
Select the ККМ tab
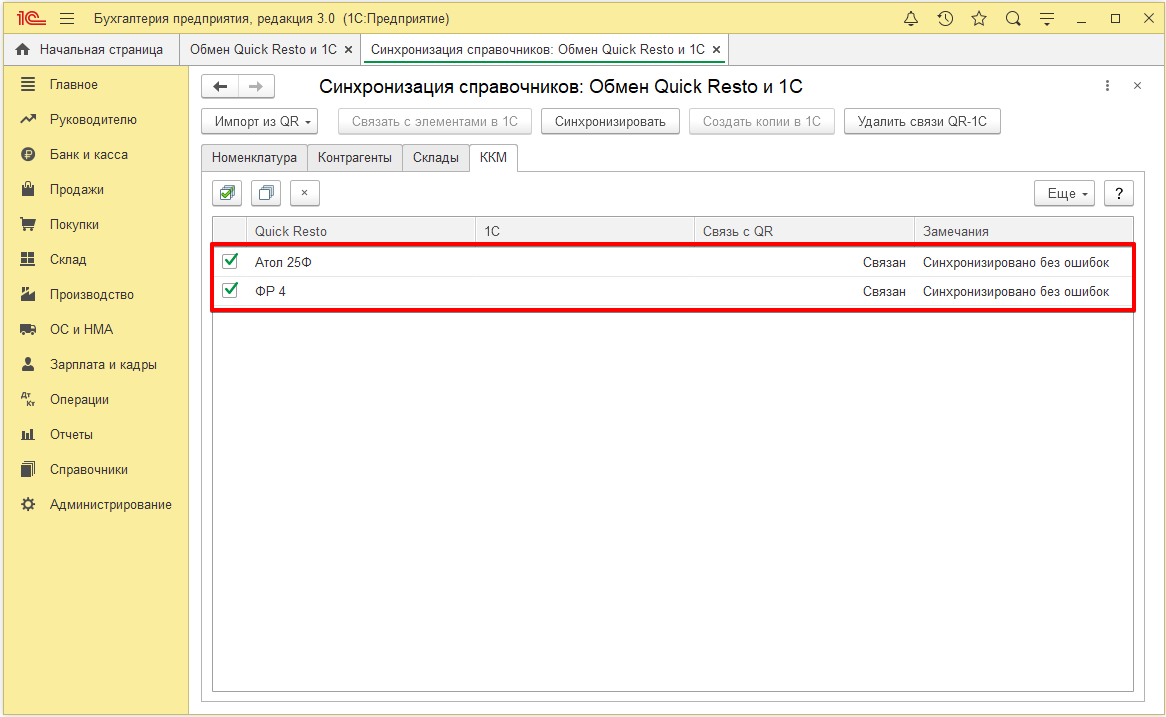coord(493,158)
